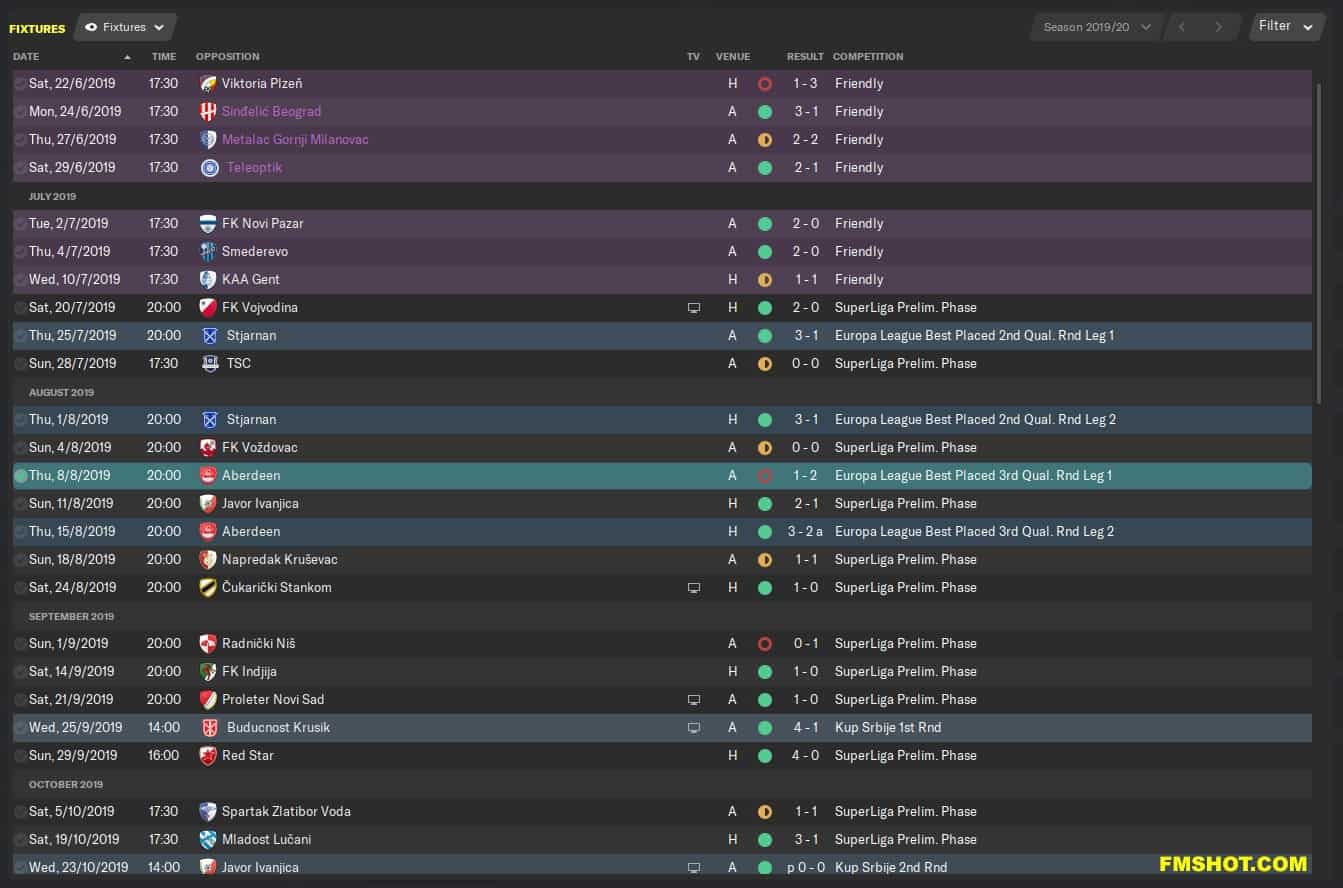Click TV icon on Čukarički Stankom row

tap(694, 588)
